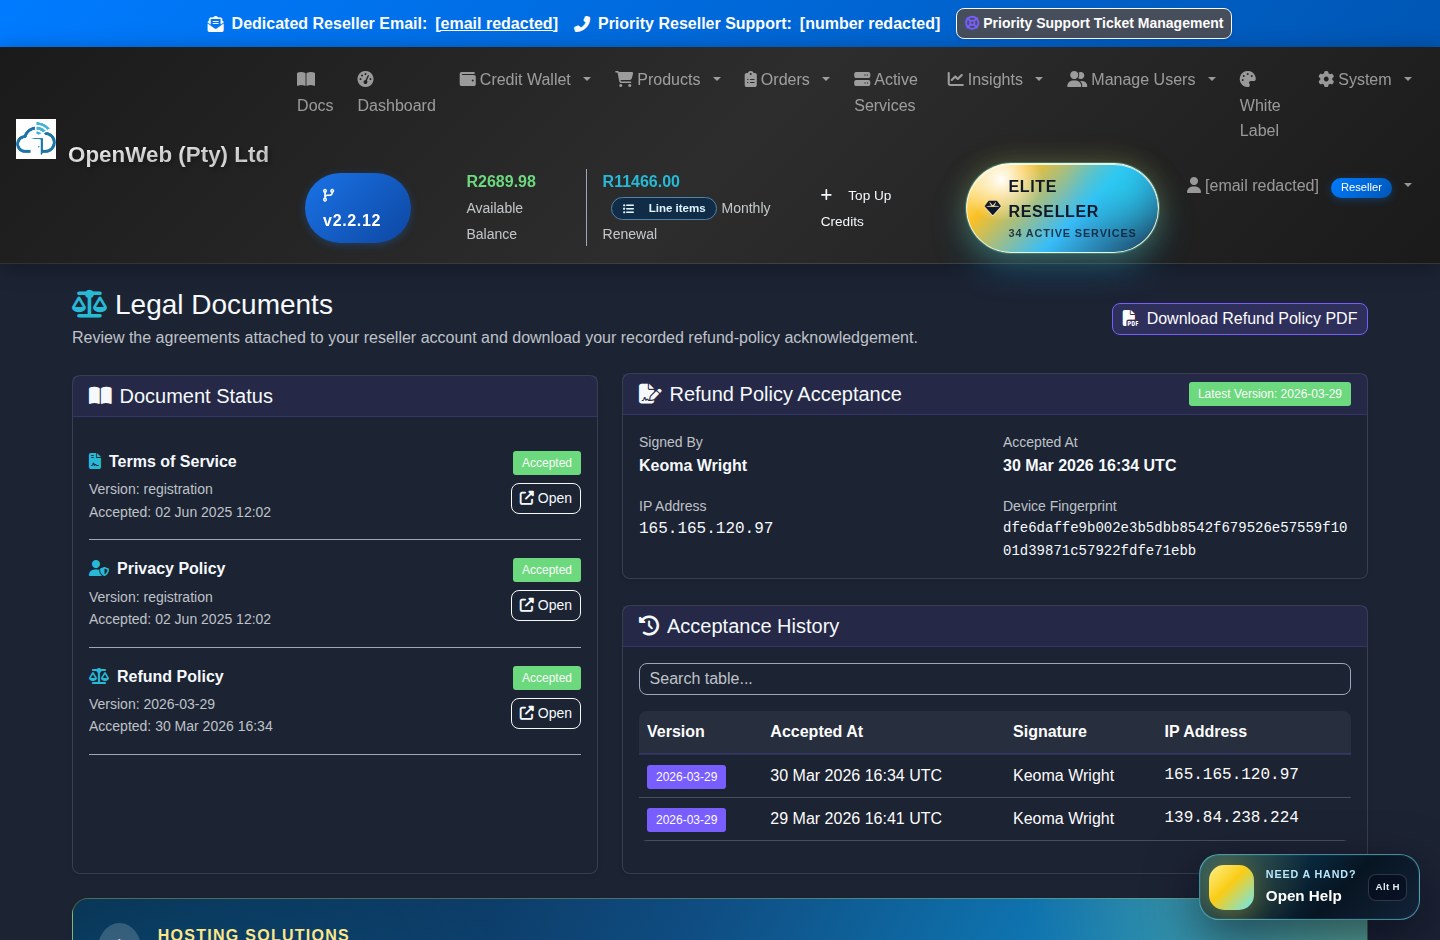Expand the Manage Users dropdown
Viewport: 1440px width, 940px height.
coord(1212,79)
